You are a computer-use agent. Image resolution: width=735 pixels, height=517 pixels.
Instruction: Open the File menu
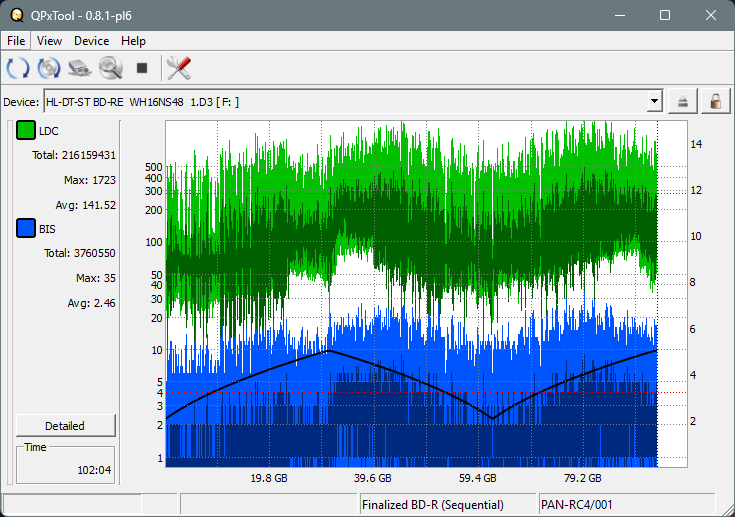(16, 41)
